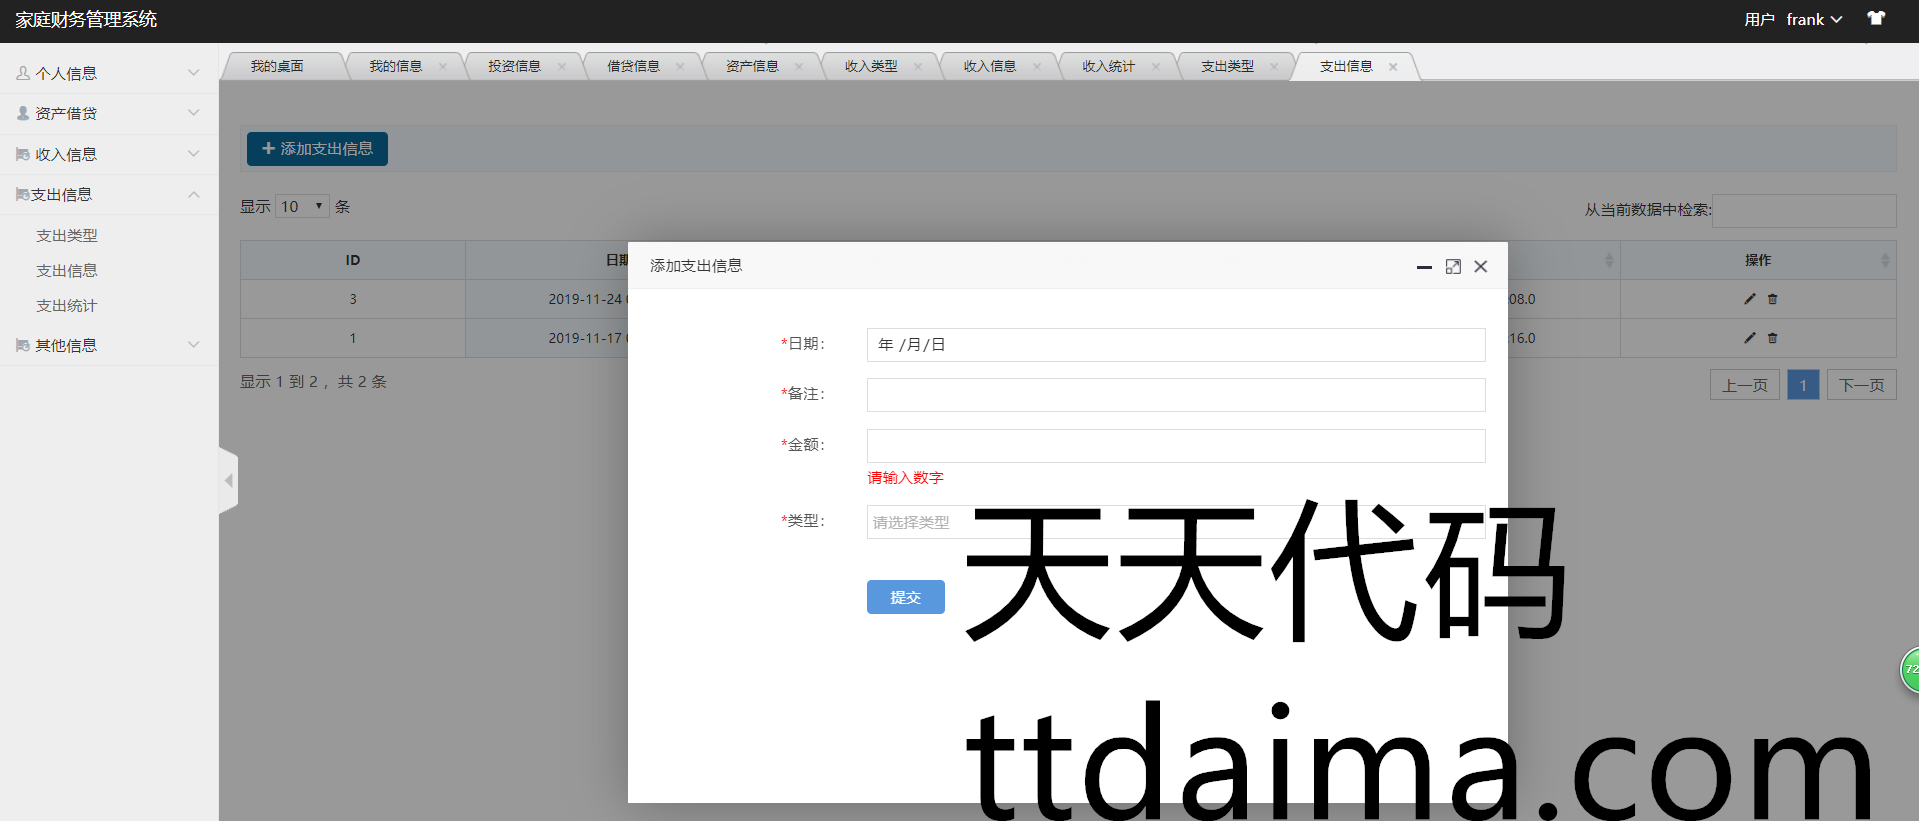This screenshot has height=821, width=1919.
Task: Close the 收入统计 tab
Action: click(x=1156, y=67)
